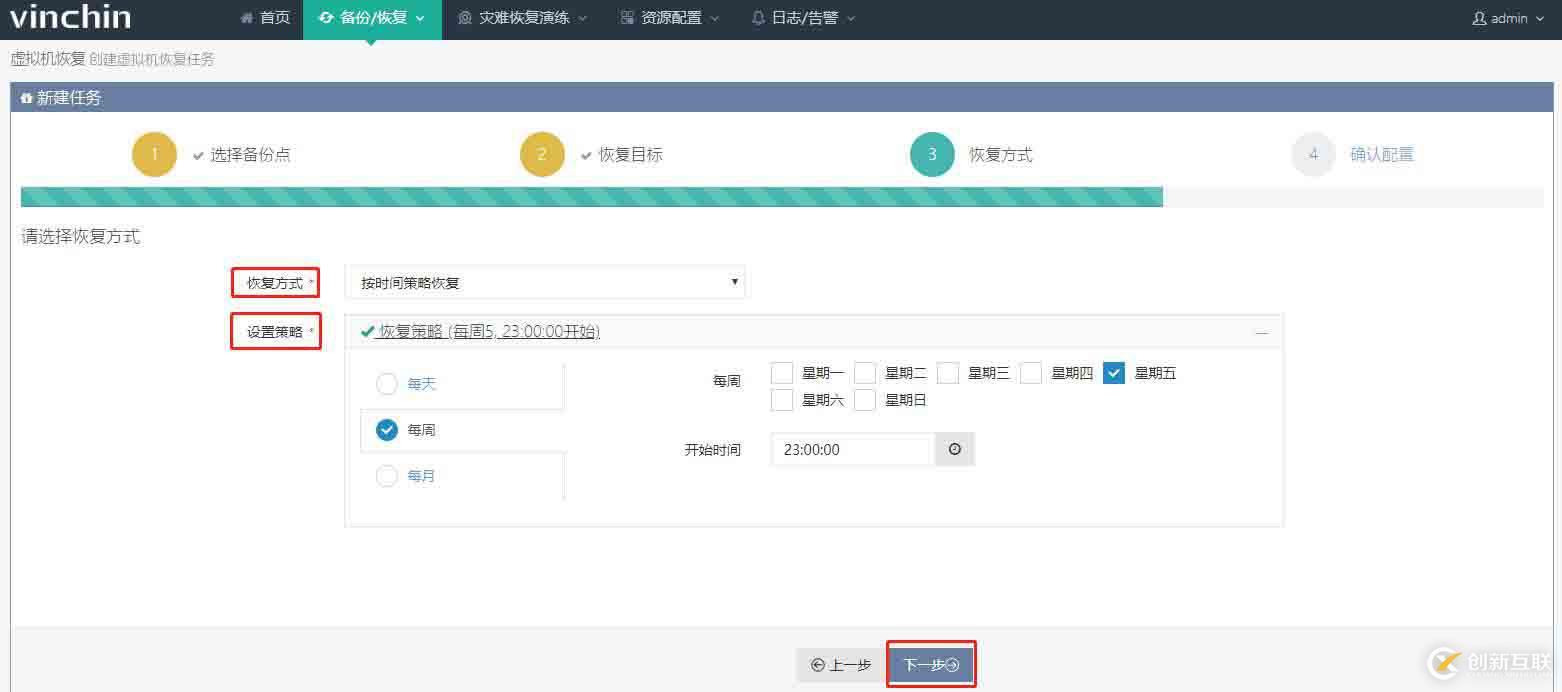Click the 23:00:00 time input field

[850, 449]
